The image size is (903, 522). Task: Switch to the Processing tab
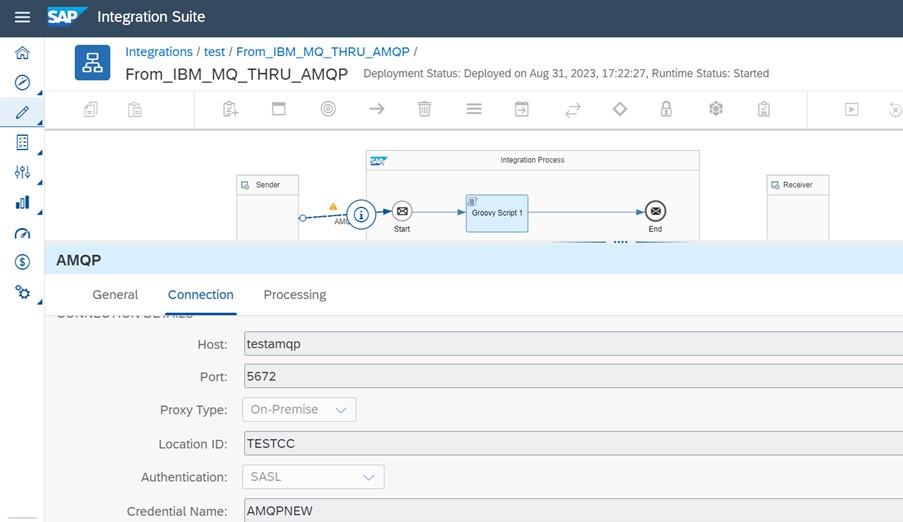coord(295,294)
